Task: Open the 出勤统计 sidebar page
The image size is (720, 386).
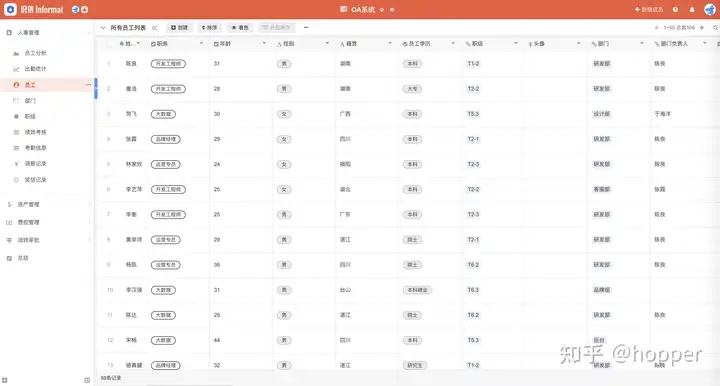Action: pyautogui.click(x=47, y=69)
